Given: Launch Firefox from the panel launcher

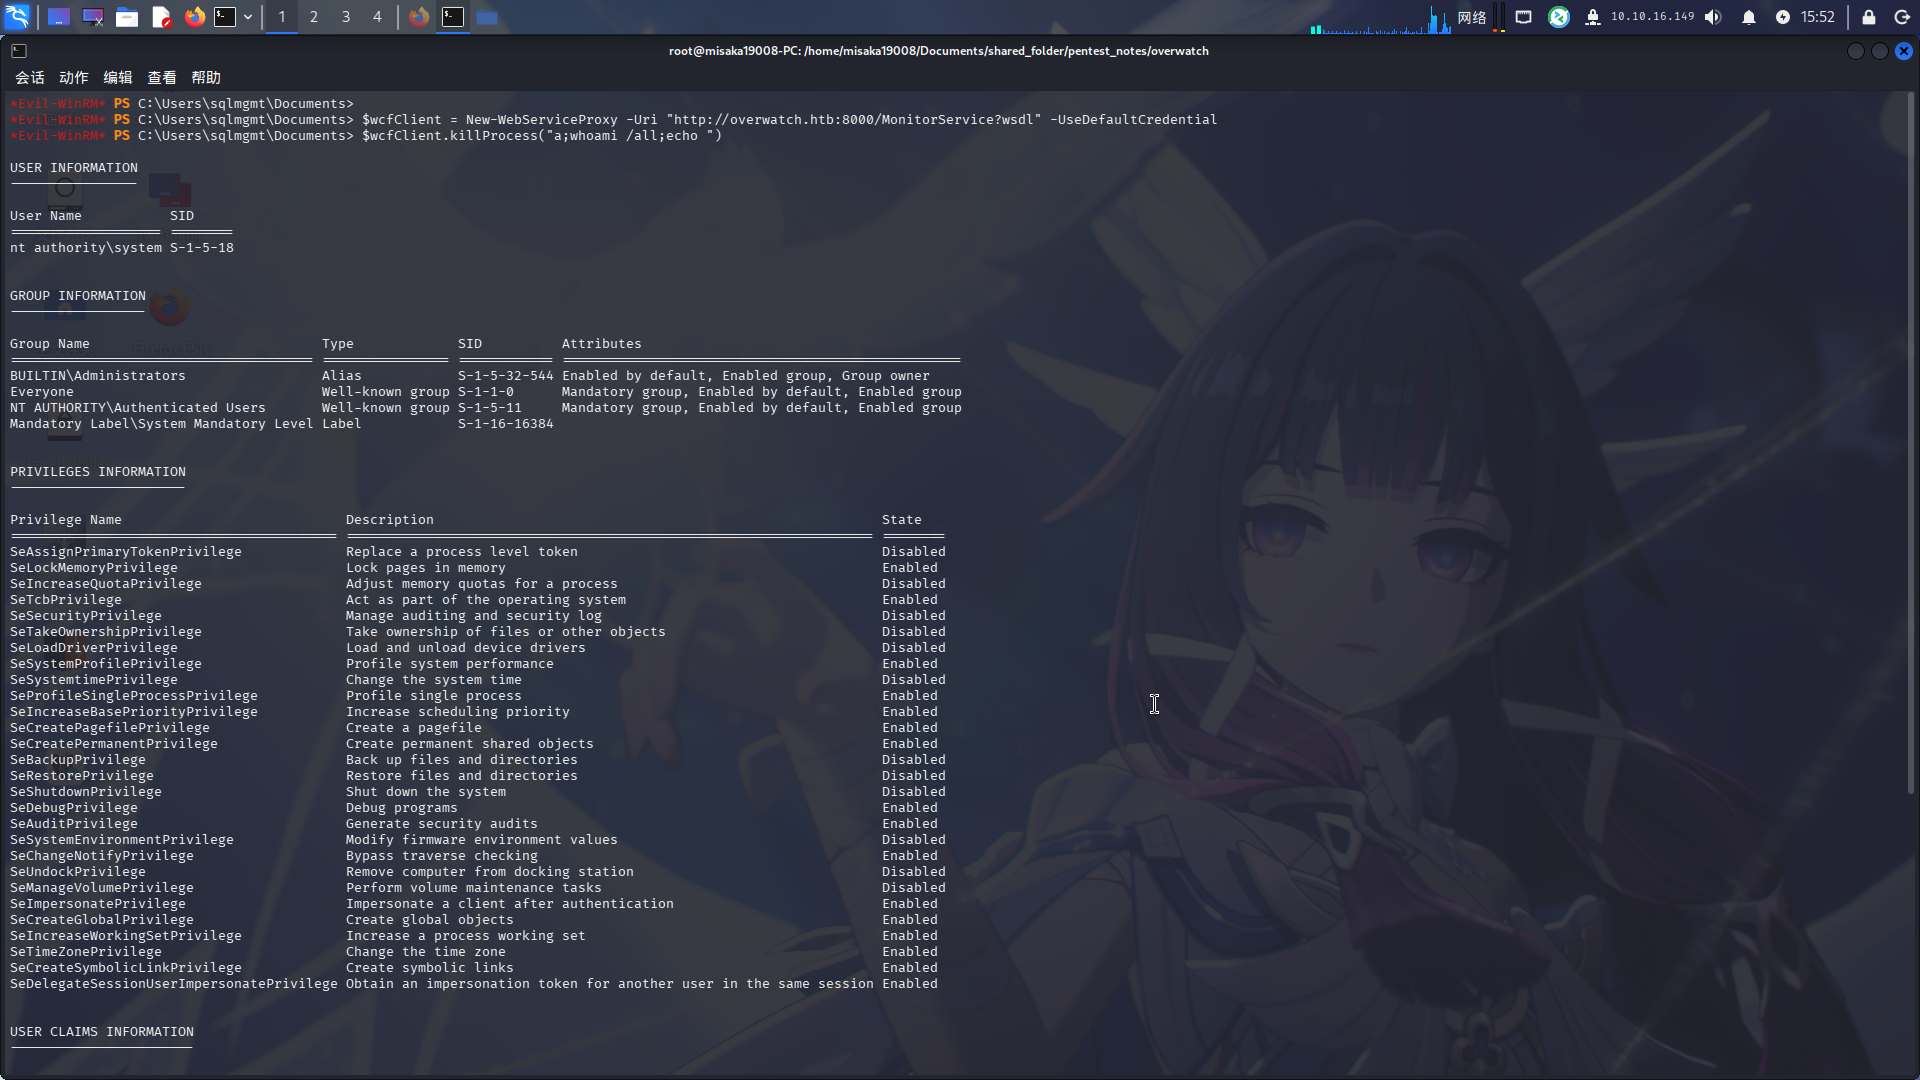Looking at the screenshot, I should 195,17.
